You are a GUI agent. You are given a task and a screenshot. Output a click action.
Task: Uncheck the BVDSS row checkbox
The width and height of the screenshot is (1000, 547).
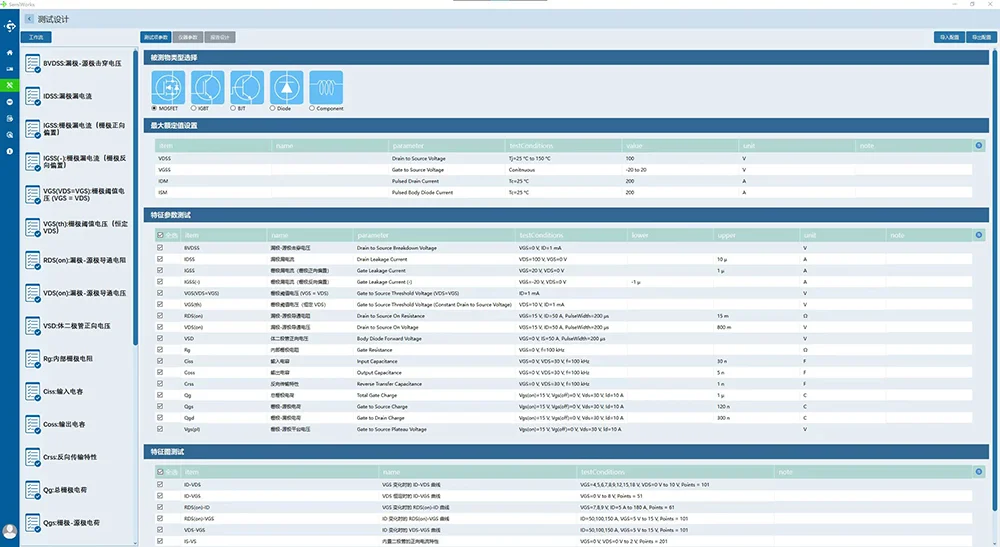[x=160, y=247]
